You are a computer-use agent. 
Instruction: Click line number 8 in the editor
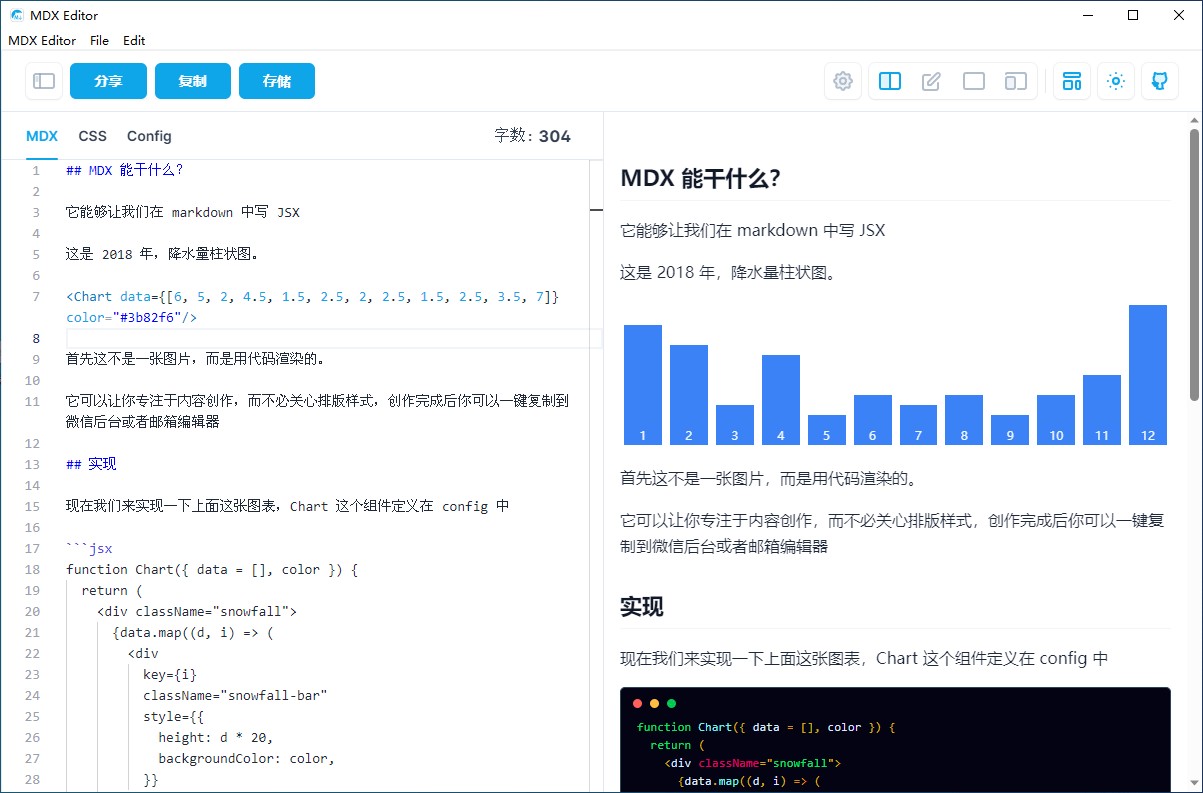(x=36, y=338)
